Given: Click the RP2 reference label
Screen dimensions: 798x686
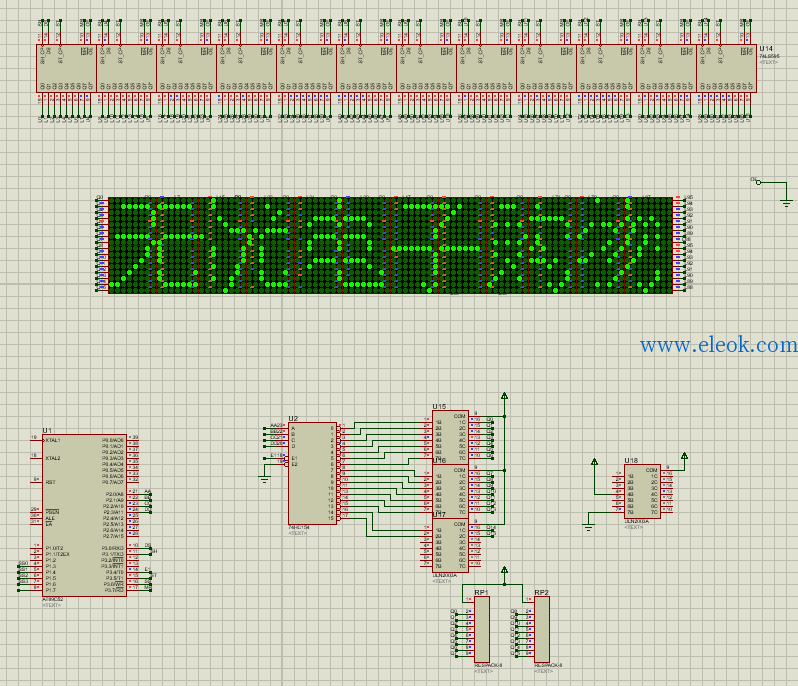Looking at the screenshot, I should 542,592.
